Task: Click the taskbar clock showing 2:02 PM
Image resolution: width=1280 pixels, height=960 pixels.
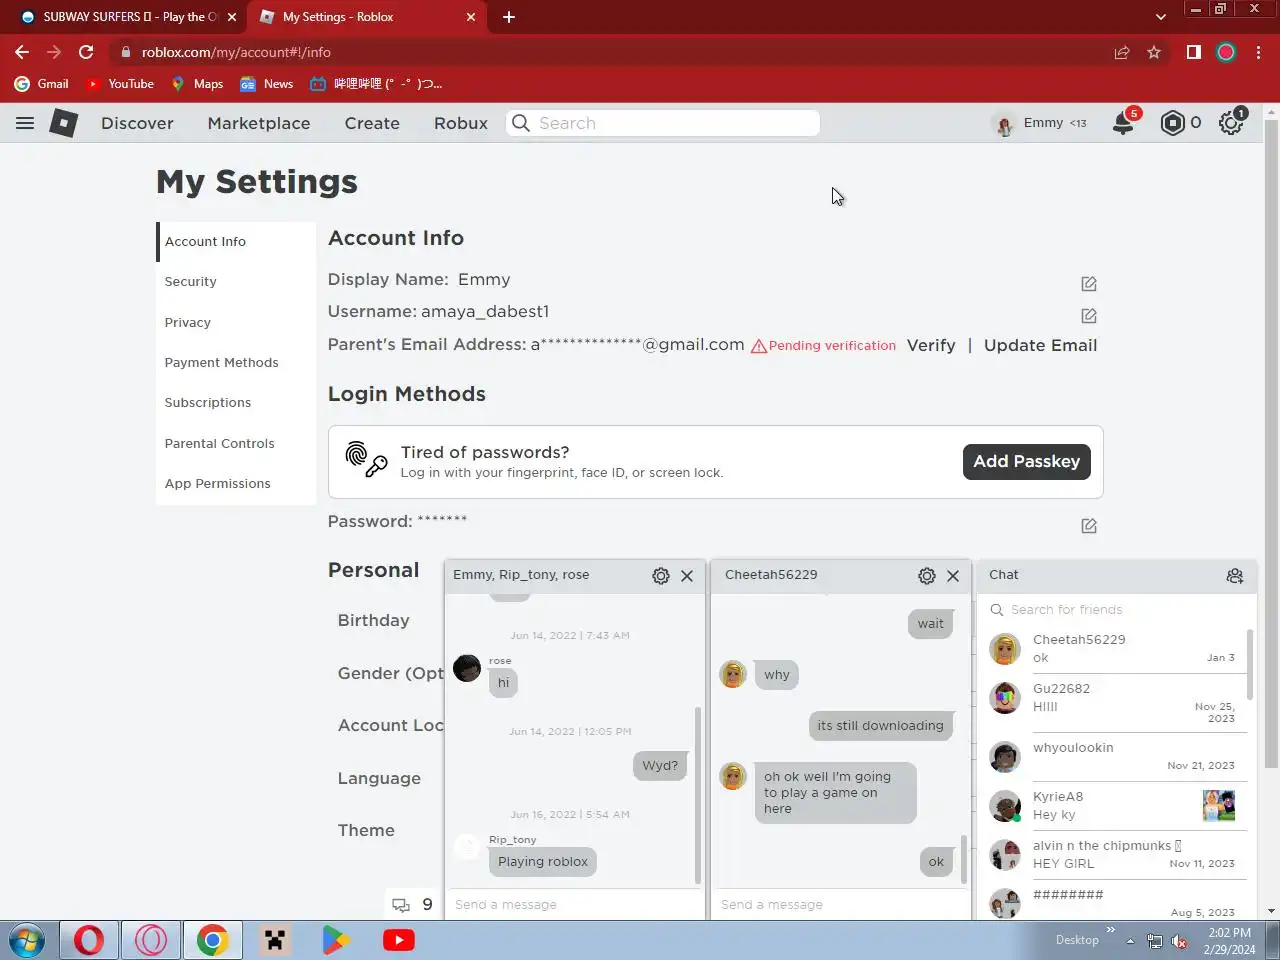Action: pyautogui.click(x=1229, y=941)
